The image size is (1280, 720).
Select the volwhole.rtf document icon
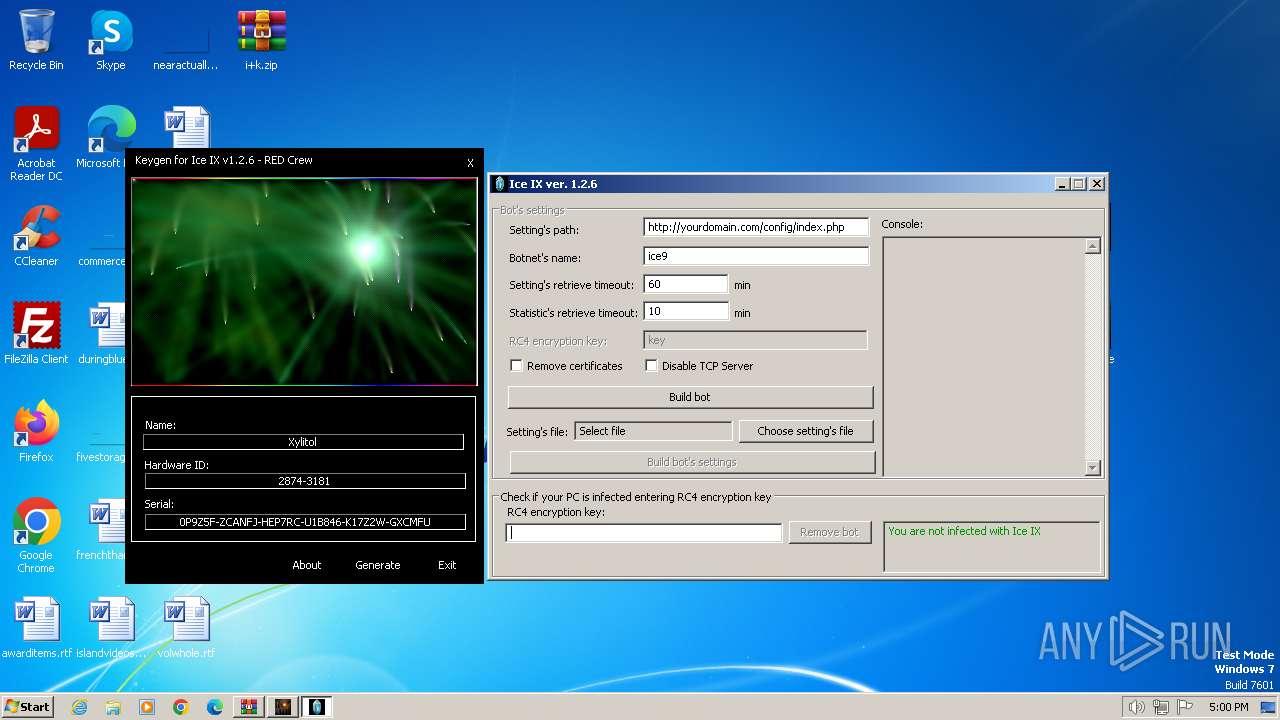(x=186, y=628)
